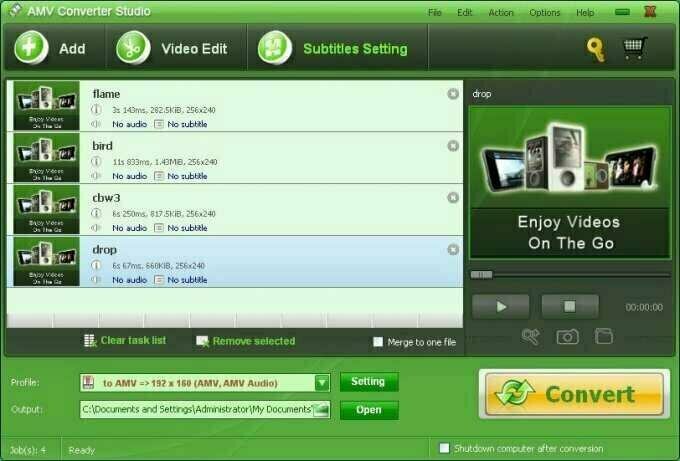The image size is (680, 461).
Task: Click the 'flame' file name
Action: pos(106,94)
